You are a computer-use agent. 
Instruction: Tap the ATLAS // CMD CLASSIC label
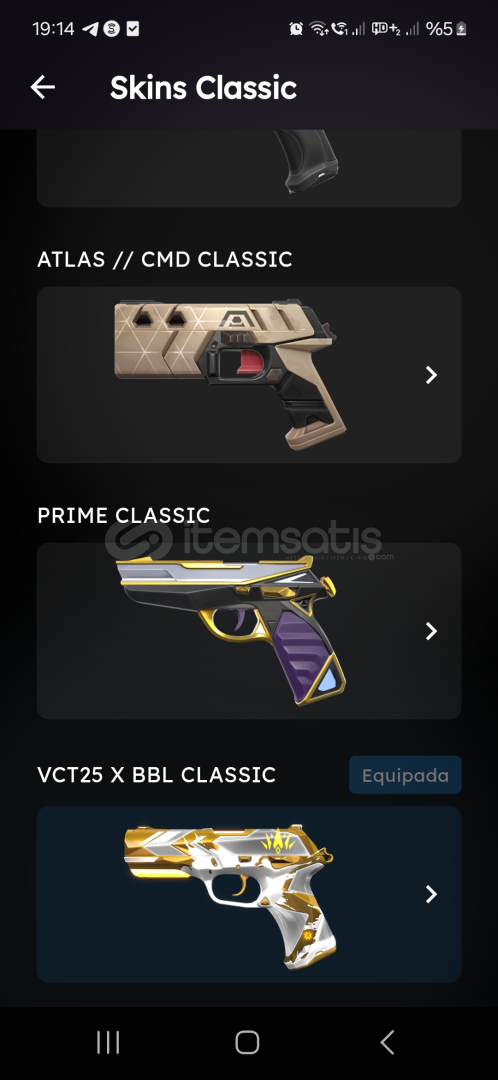(165, 260)
